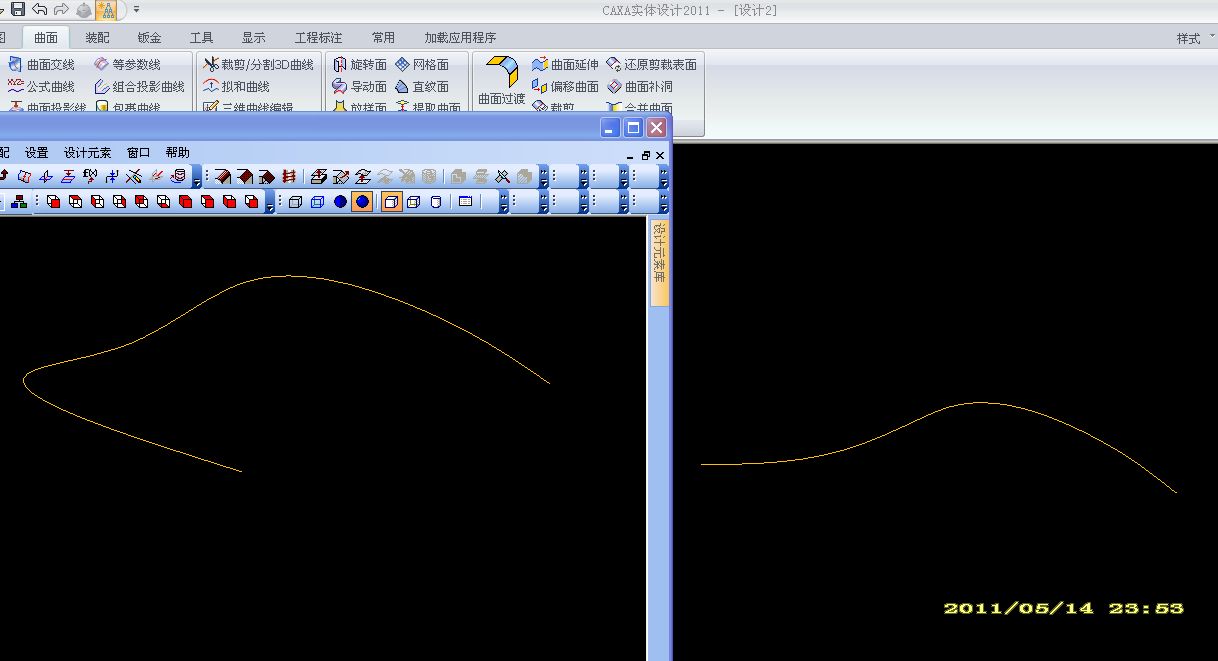This screenshot has width=1218, height=661.
Task: Click the 三维曲线编辑 tool
Action: (x=248, y=107)
